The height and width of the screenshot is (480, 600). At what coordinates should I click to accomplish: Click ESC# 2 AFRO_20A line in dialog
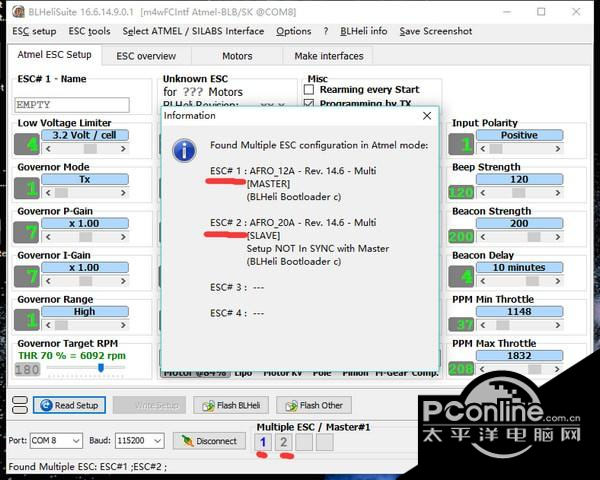click(x=293, y=222)
